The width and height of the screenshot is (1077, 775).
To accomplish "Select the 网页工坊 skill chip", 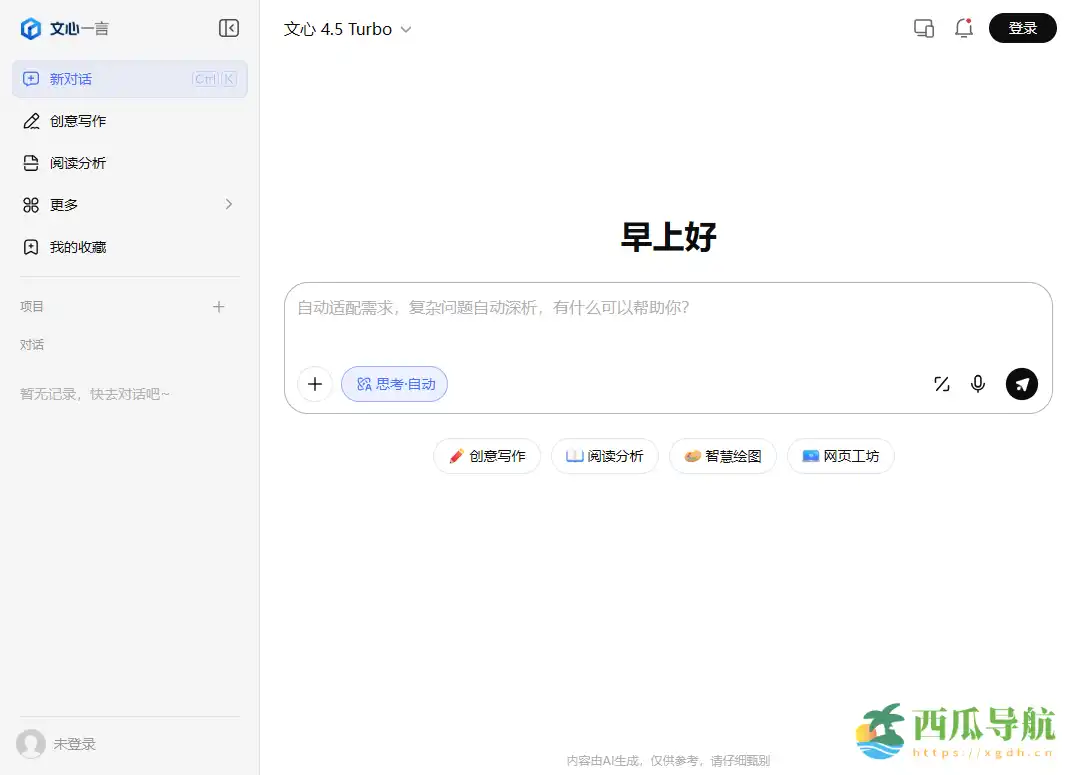I will 840,456.
